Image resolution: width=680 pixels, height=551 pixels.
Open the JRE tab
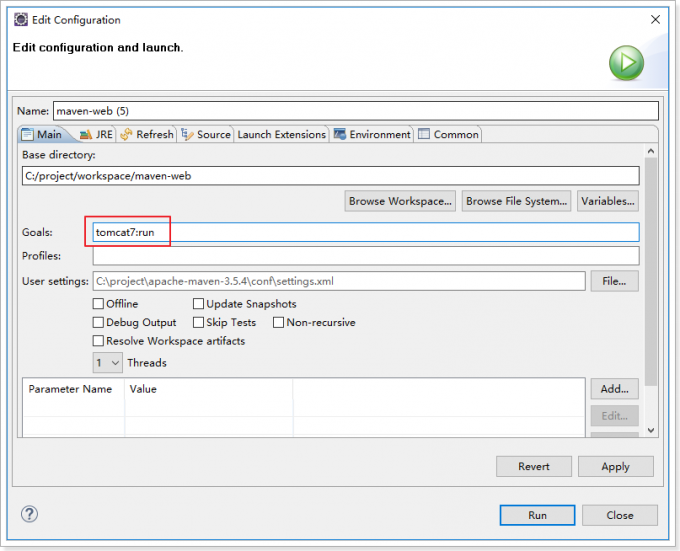tap(96, 134)
